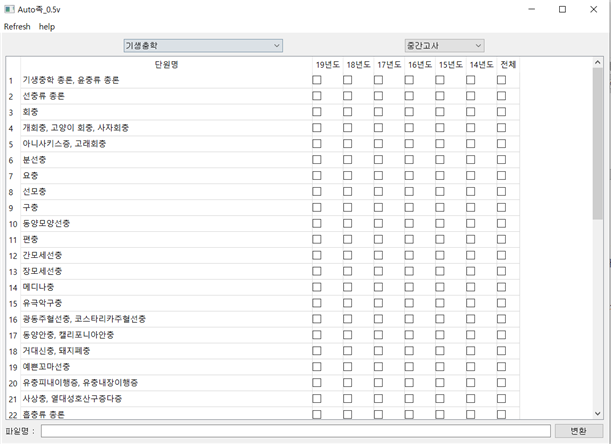
Task: Check 18년도 box for row 2 선충류 총론
Action: tap(348, 96)
